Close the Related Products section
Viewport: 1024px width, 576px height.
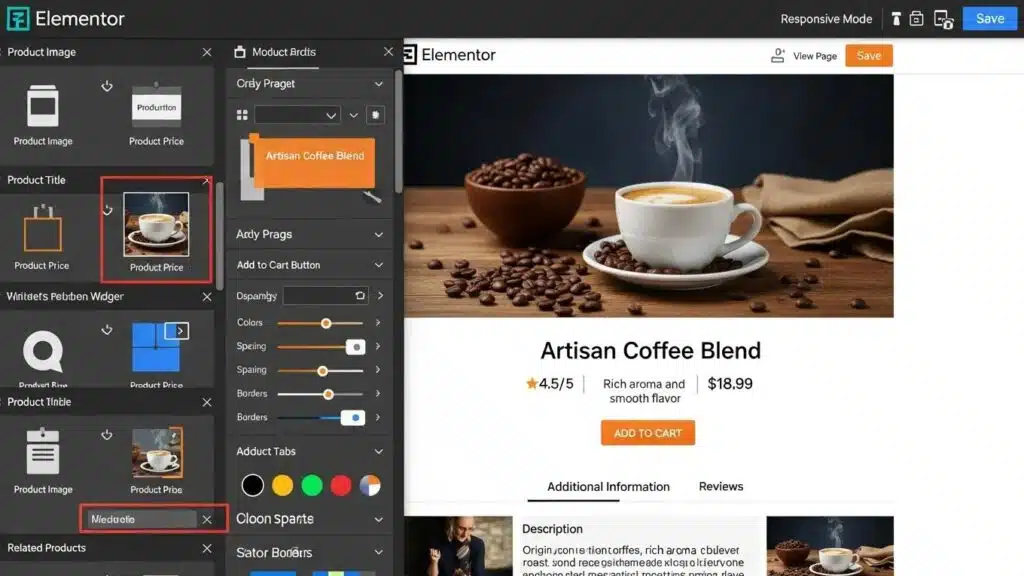click(x=206, y=549)
